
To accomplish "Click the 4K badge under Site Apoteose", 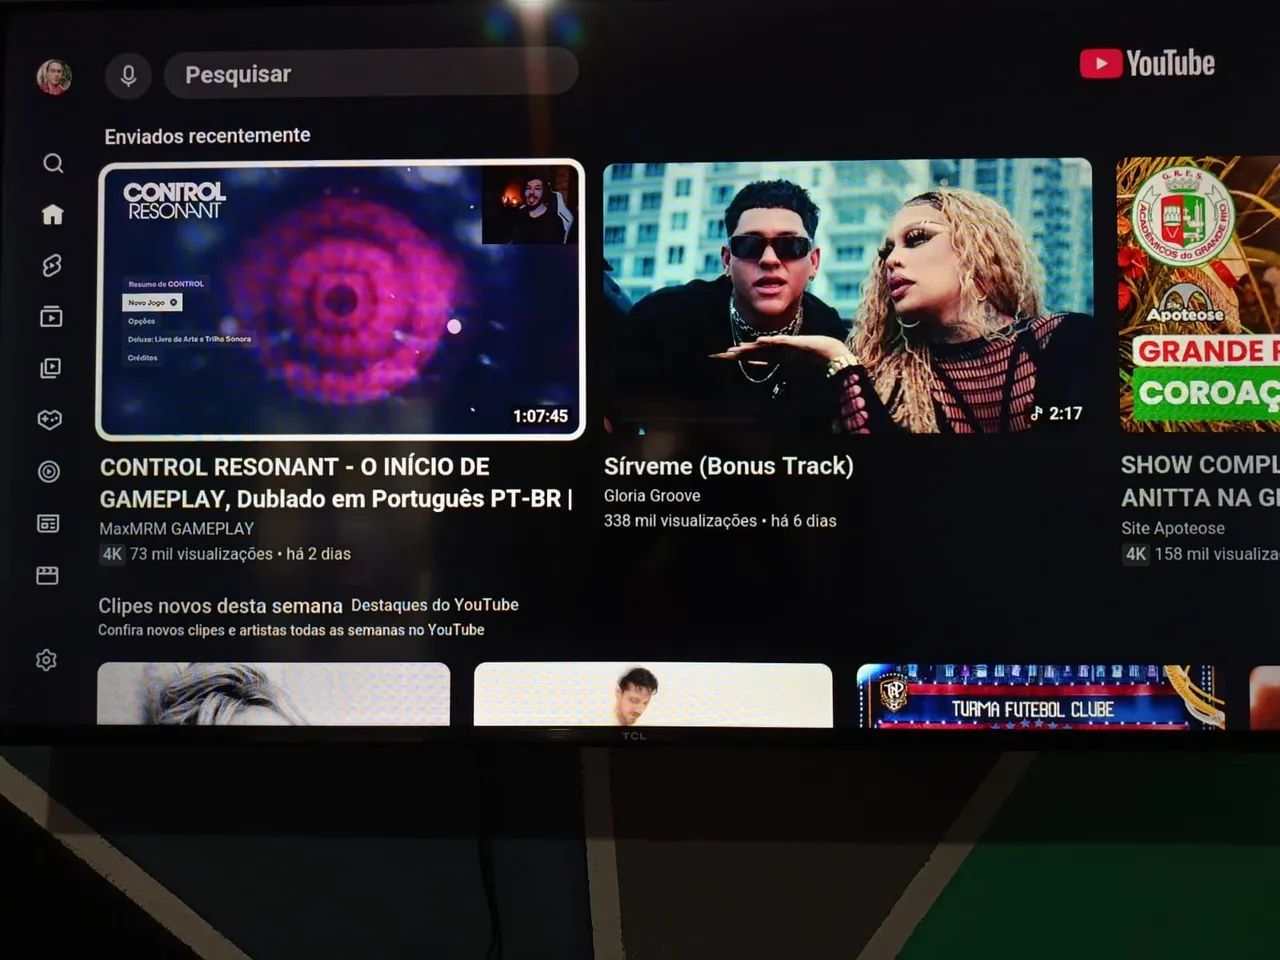I will click(1135, 553).
